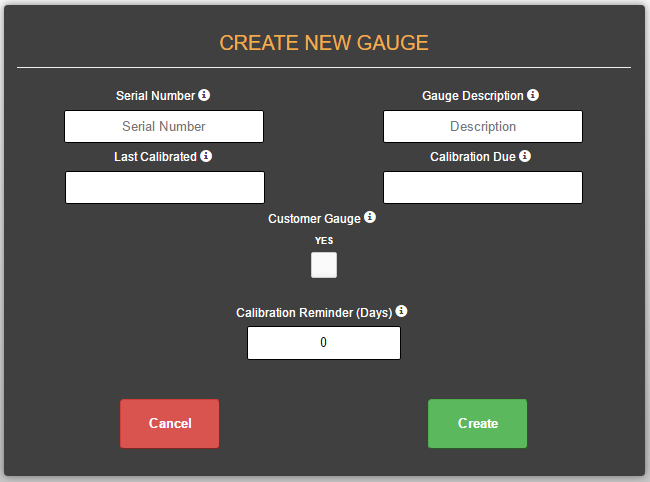Click the Calibration Reminder (Days) info icon
The width and height of the screenshot is (650, 482).
pyautogui.click(x=401, y=311)
